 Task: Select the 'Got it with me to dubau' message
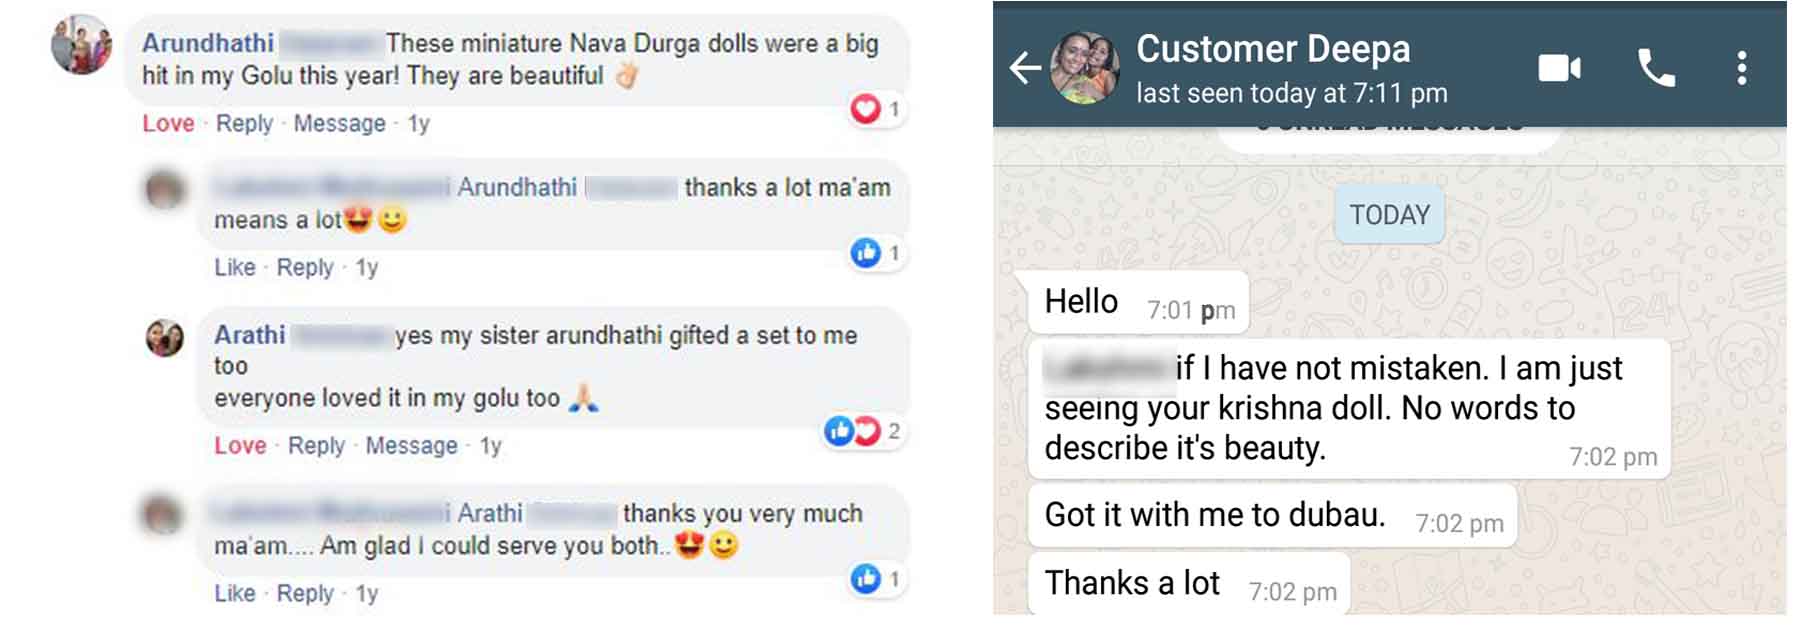tap(1272, 515)
